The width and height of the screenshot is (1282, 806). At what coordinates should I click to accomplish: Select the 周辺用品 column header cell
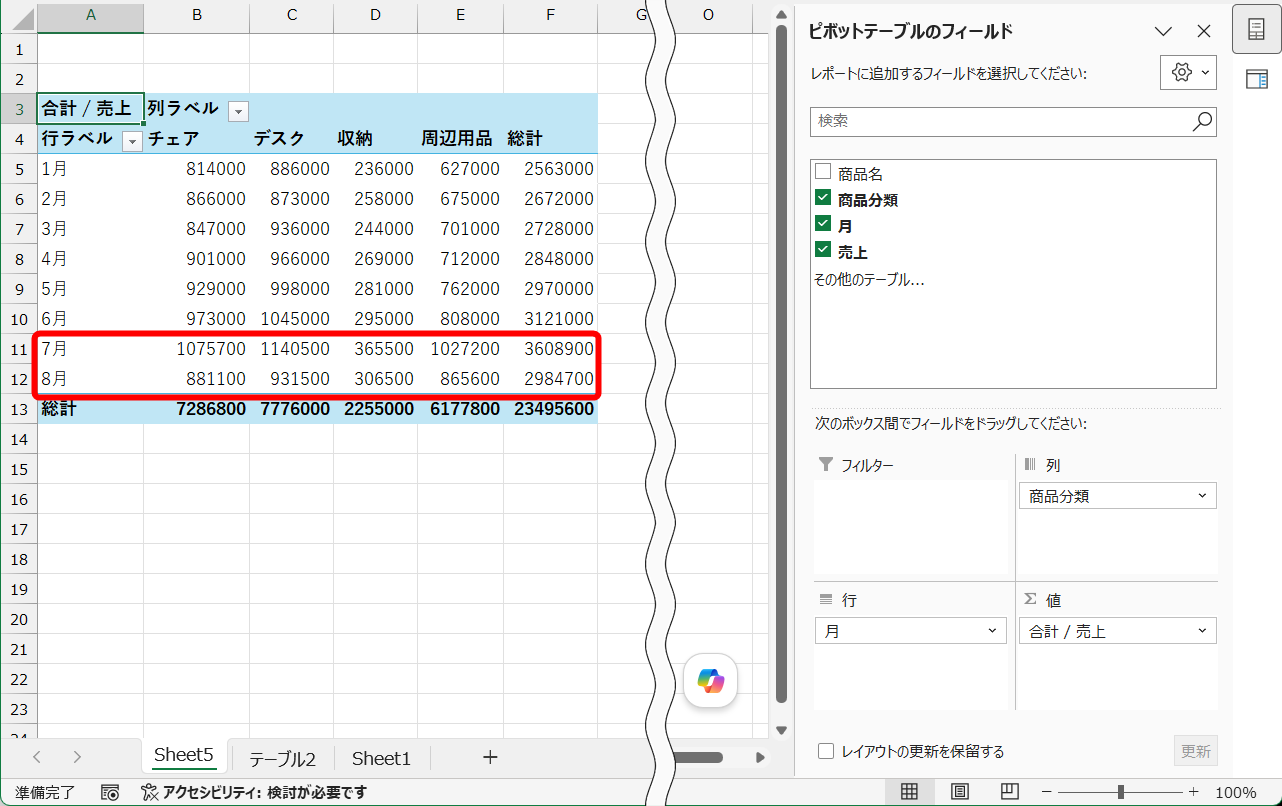coord(461,139)
